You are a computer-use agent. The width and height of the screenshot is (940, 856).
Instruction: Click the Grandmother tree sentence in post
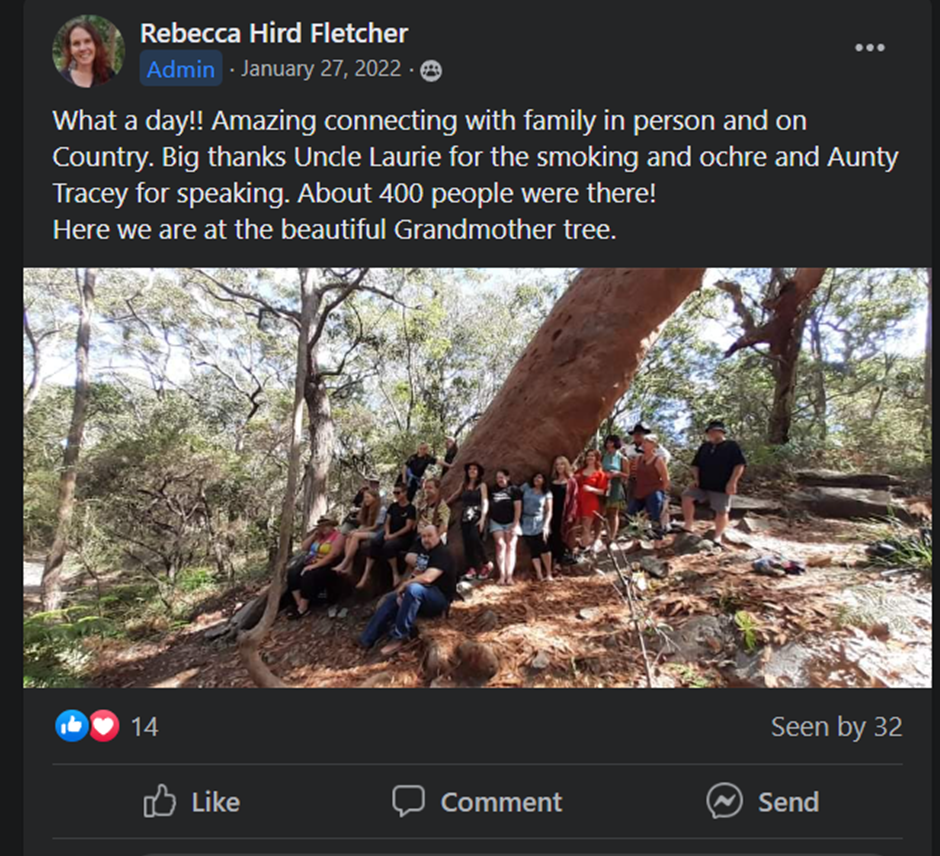pyautogui.click(x=334, y=229)
